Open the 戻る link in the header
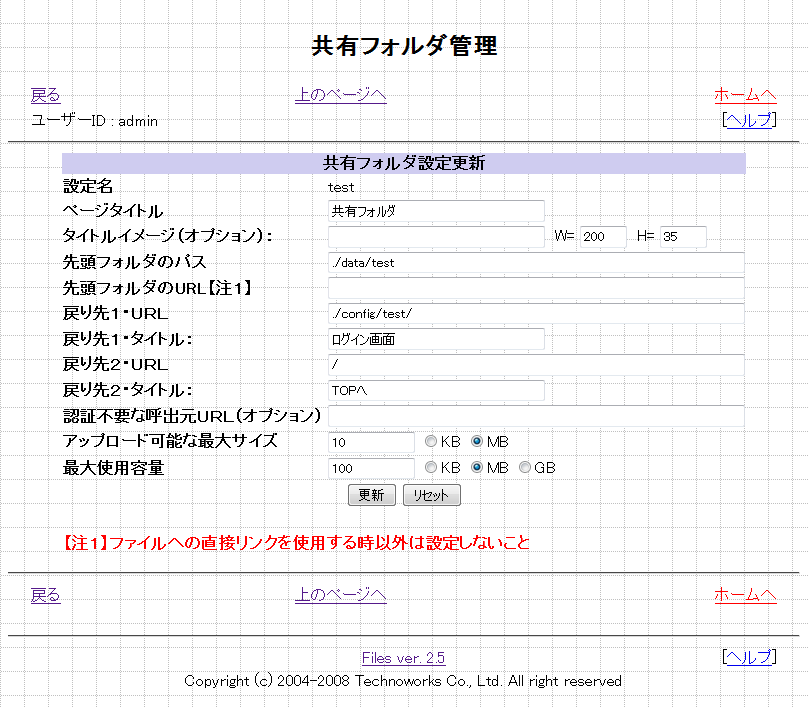This screenshot has width=808, height=707. [x=46, y=95]
